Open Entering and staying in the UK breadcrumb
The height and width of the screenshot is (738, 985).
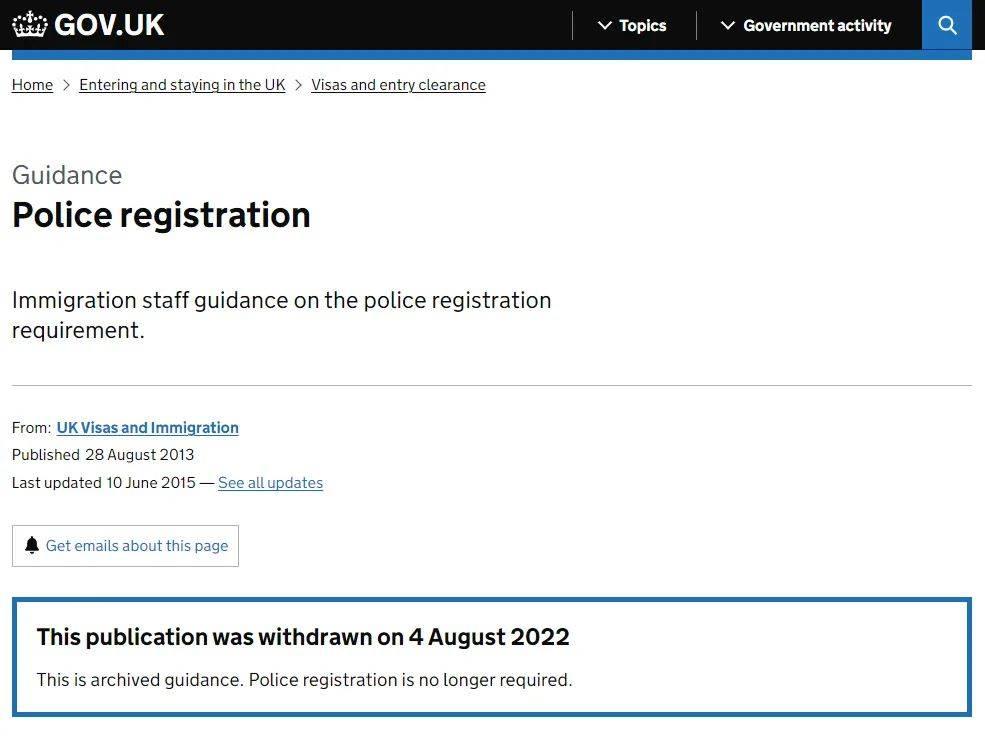tap(182, 85)
